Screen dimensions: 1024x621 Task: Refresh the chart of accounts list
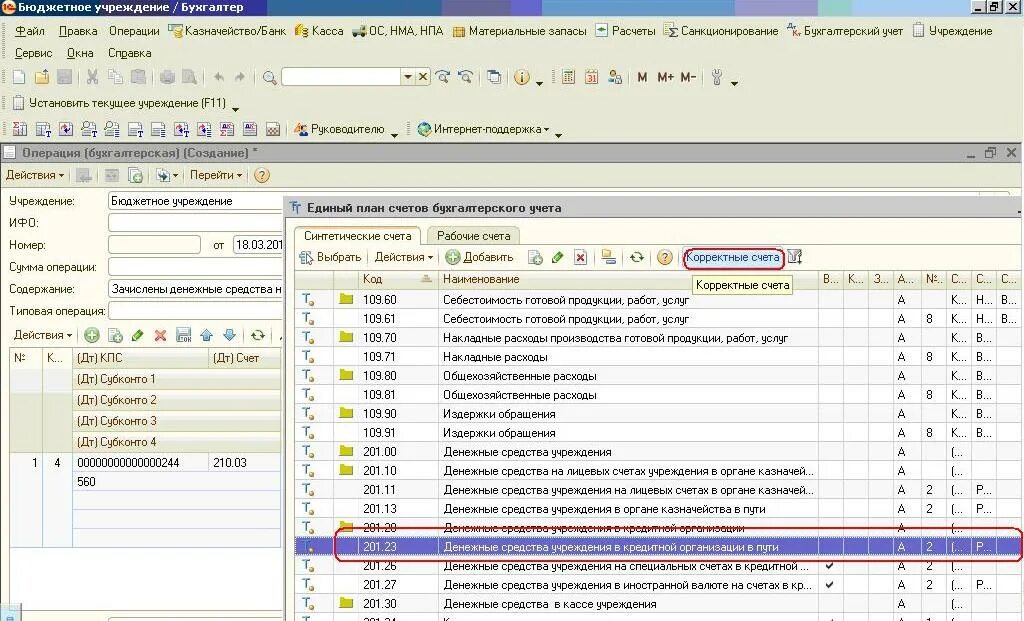637,257
